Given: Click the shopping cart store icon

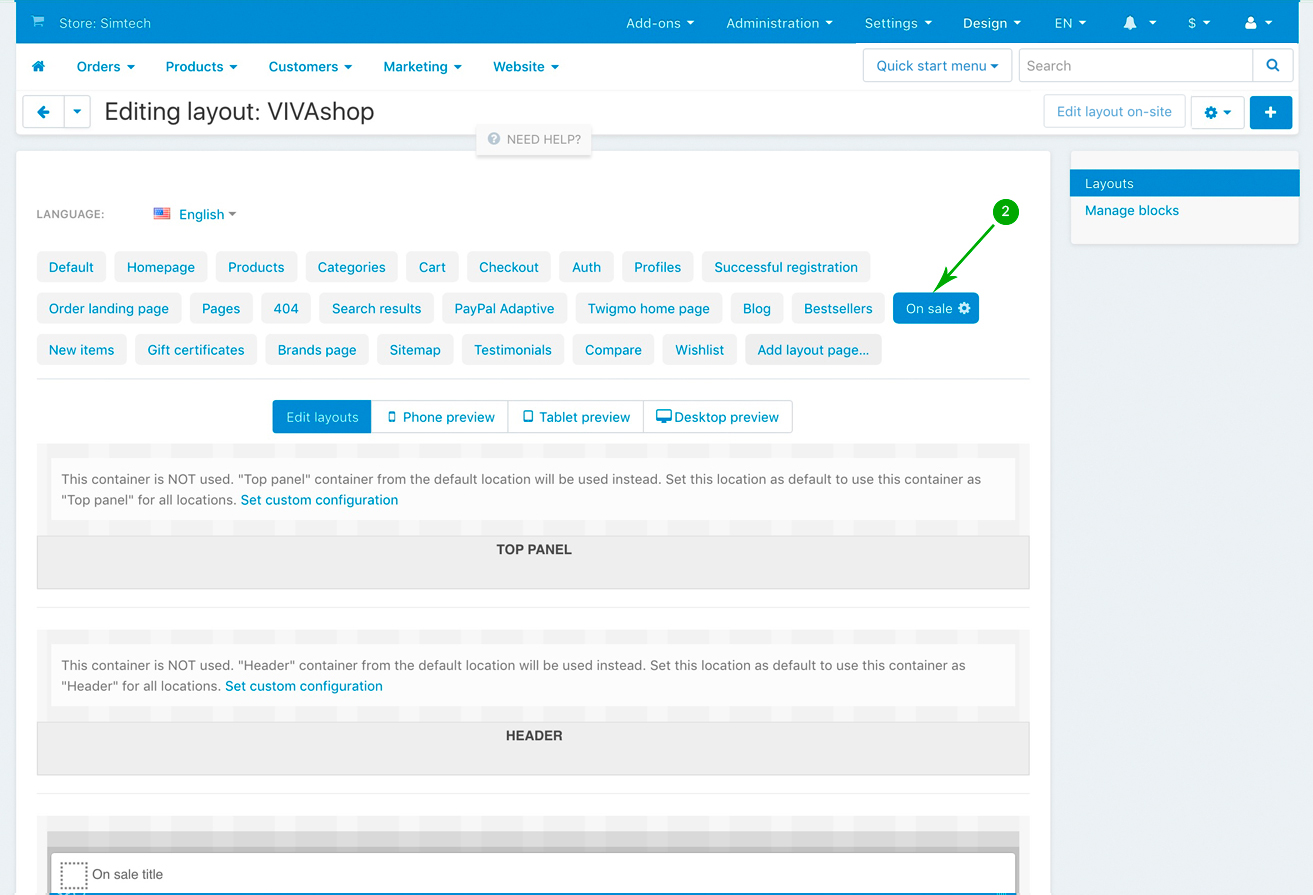Looking at the screenshot, I should (x=38, y=22).
